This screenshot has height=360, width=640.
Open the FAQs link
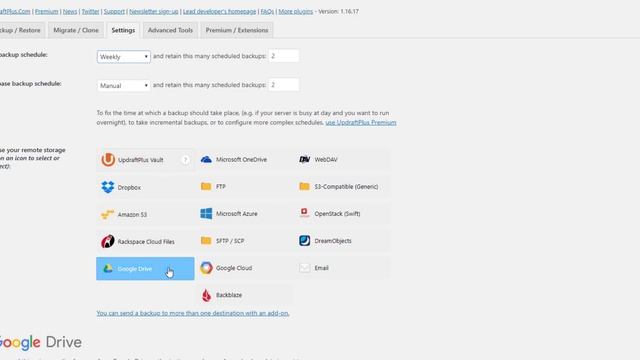[267, 11]
